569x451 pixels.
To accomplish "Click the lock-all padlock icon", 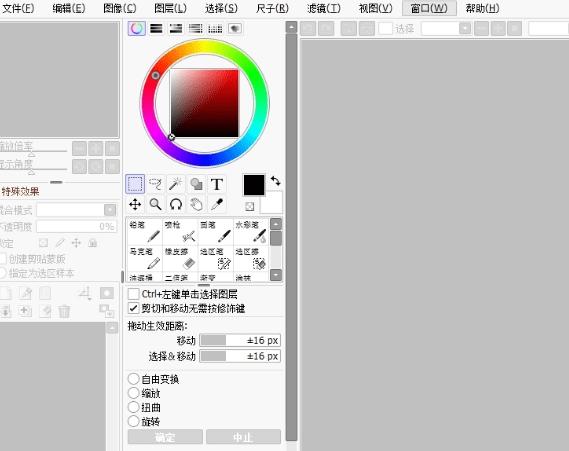I will point(93,243).
